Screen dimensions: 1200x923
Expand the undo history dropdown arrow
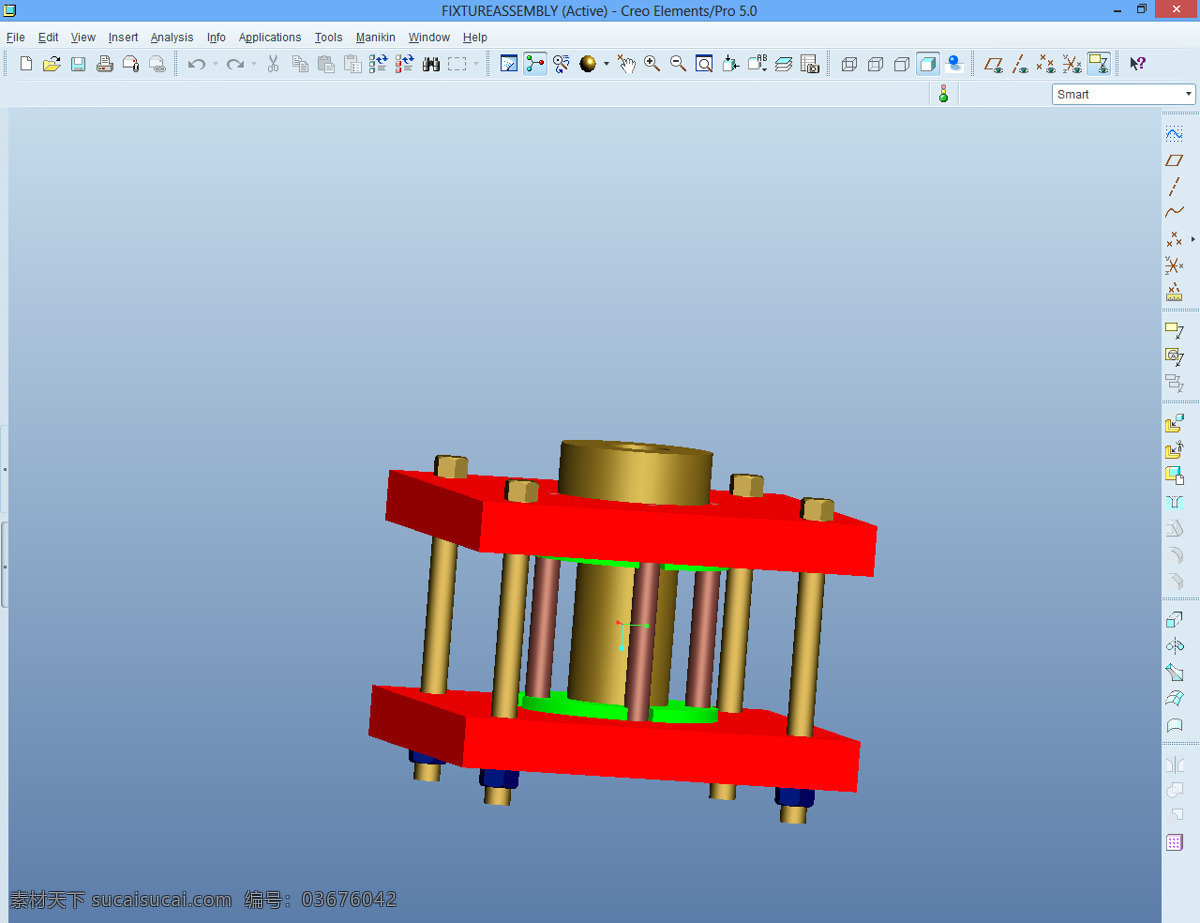click(x=215, y=64)
